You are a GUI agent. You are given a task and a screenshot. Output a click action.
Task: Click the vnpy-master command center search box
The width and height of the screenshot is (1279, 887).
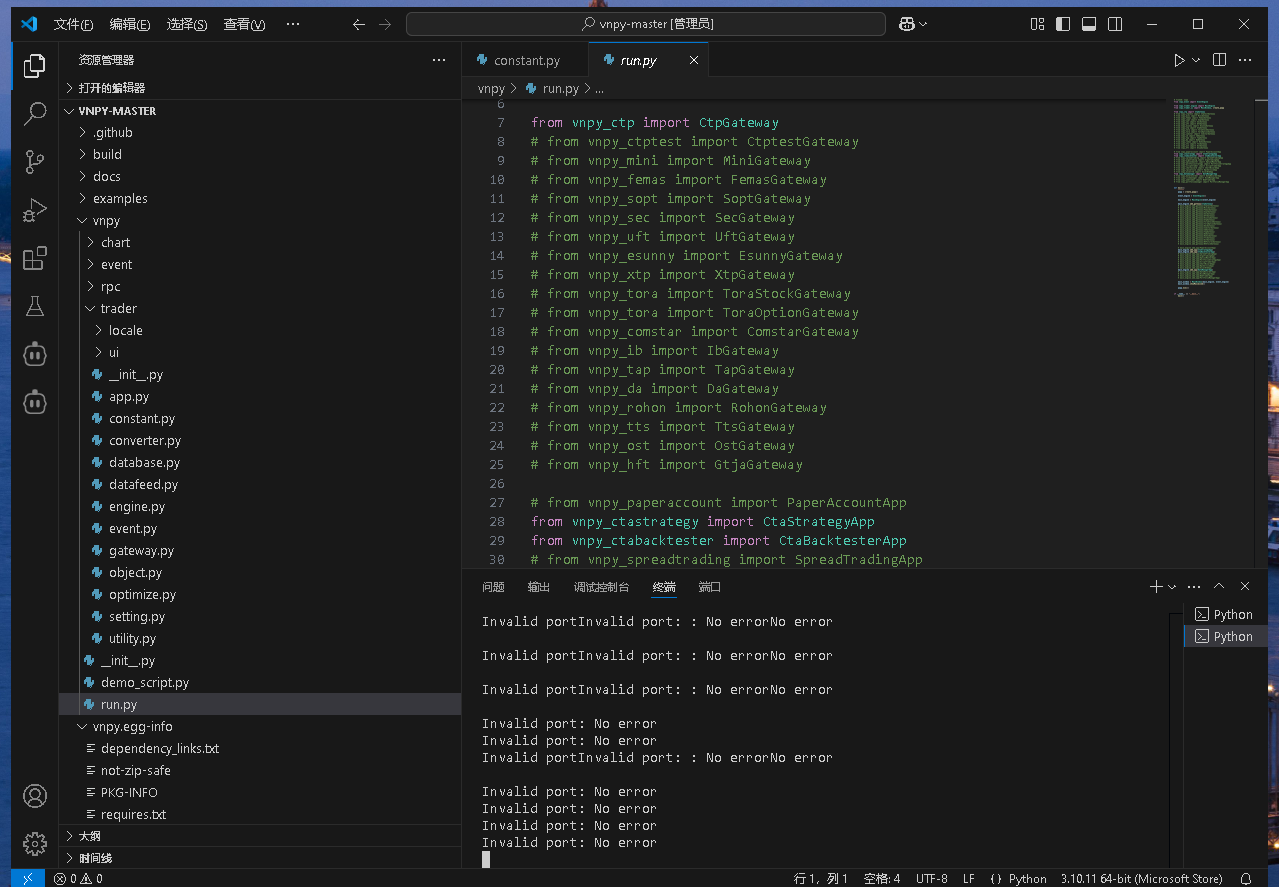[x=646, y=24]
